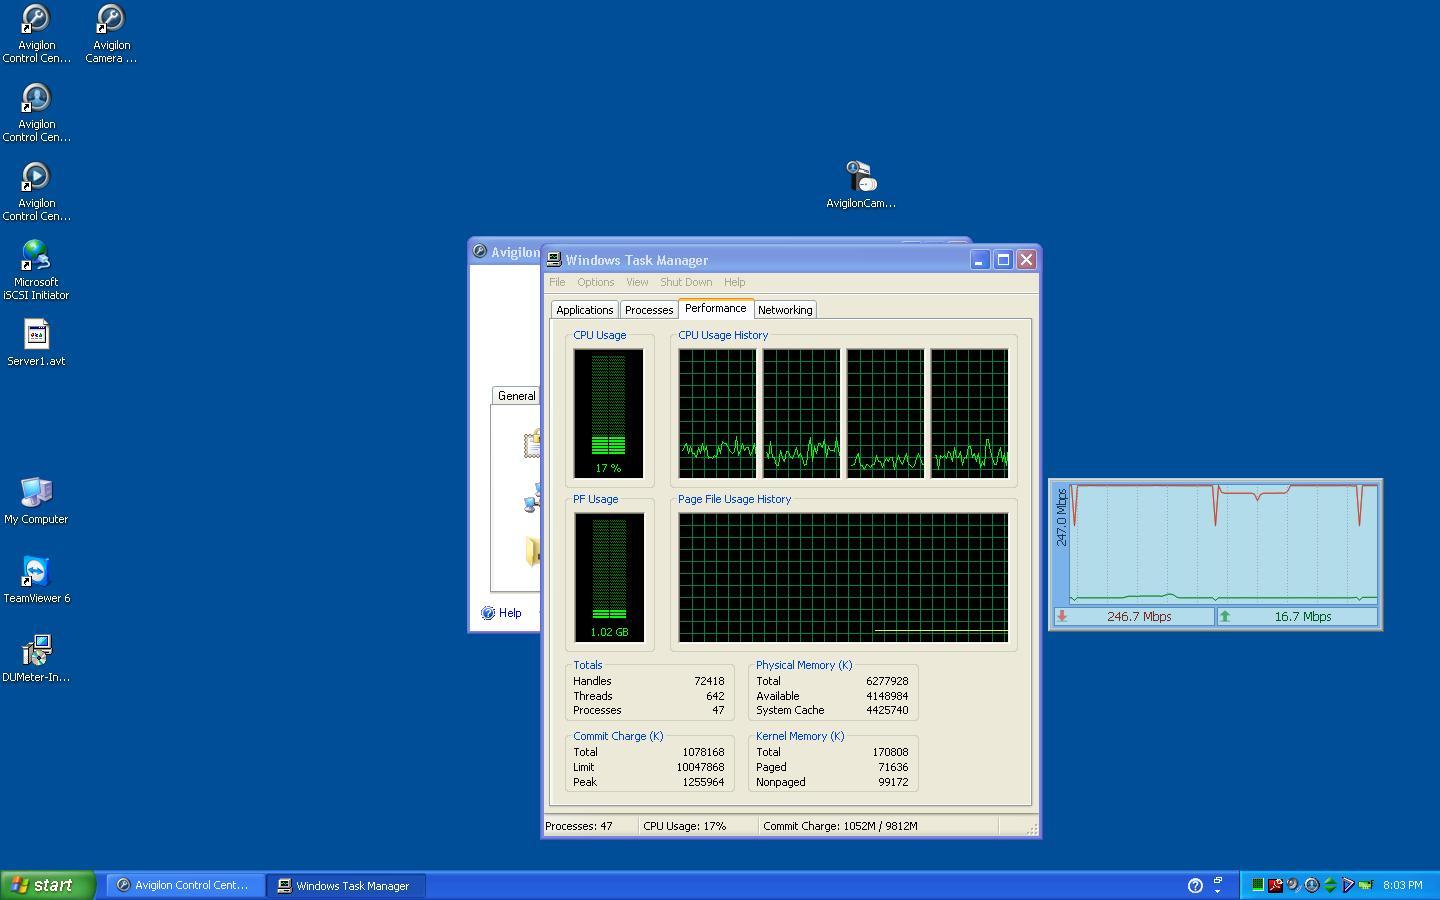Switch to the Processes tab

[x=649, y=310]
